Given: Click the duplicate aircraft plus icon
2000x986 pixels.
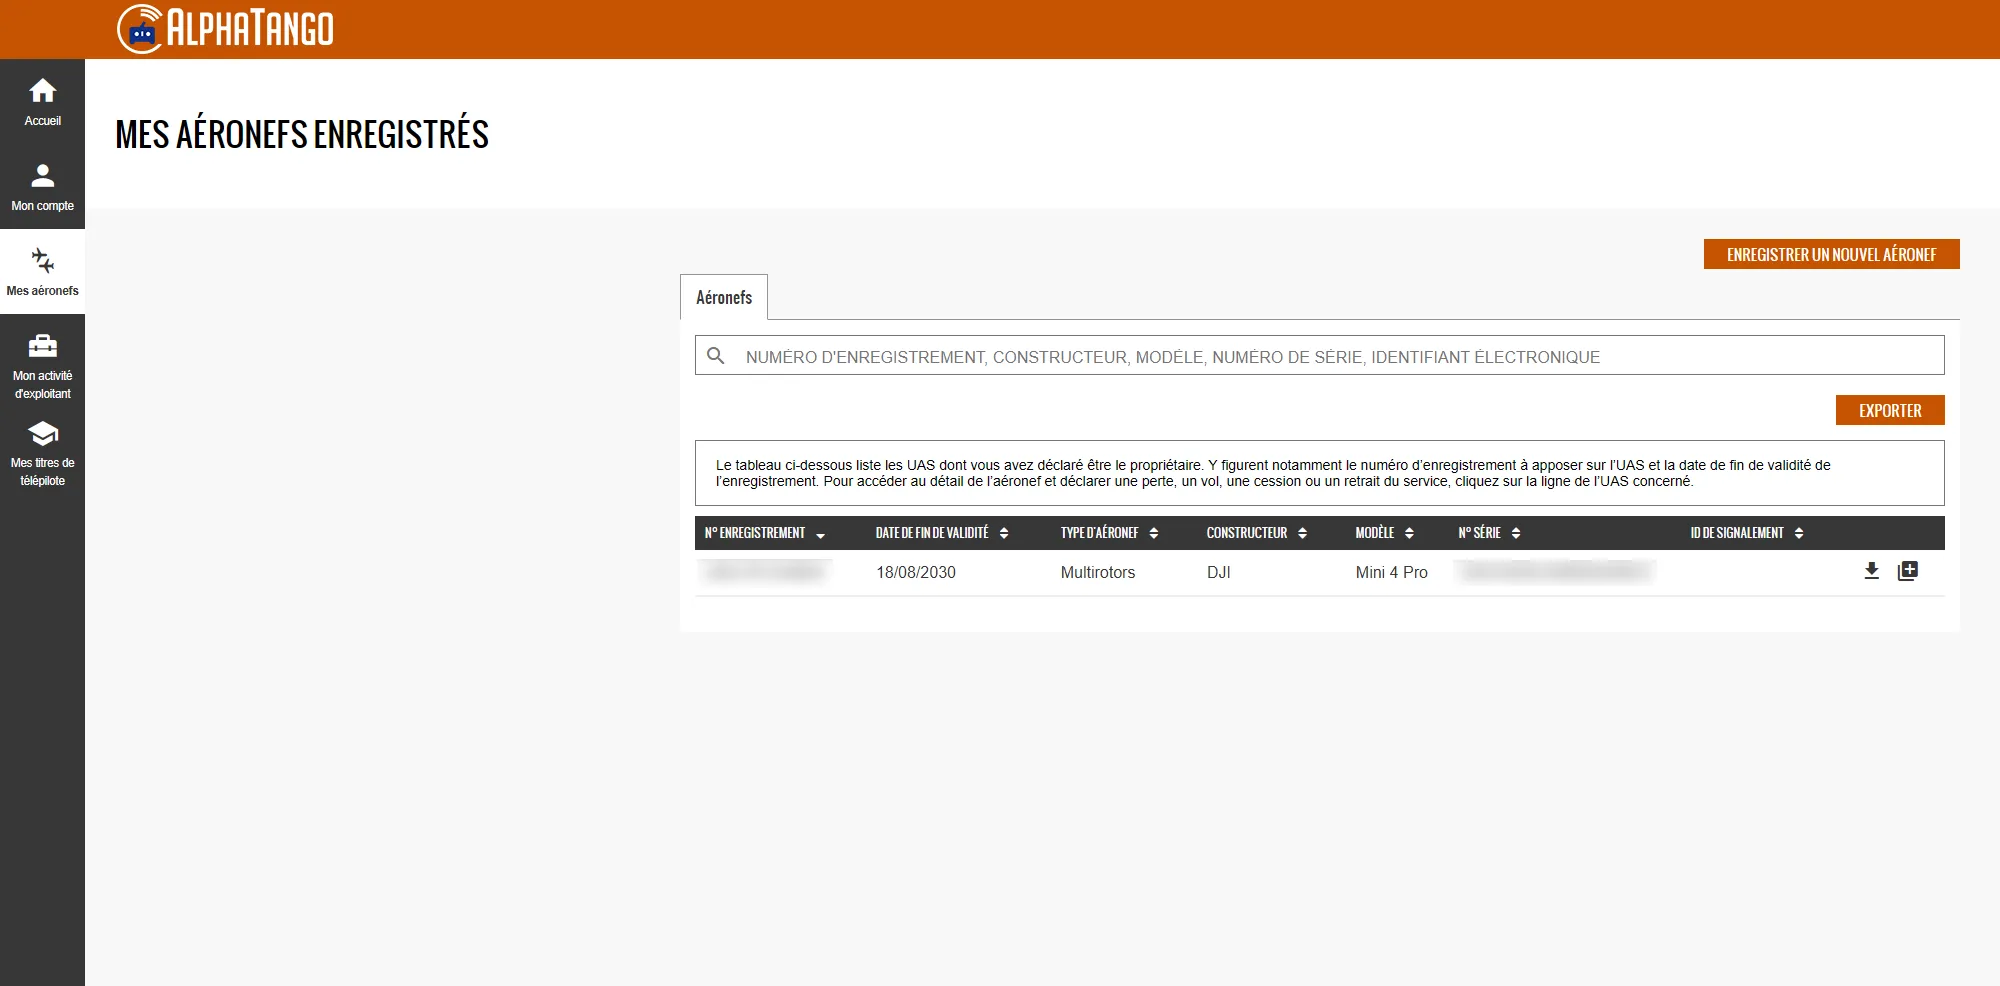Looking at the screenshot, I should [x=1907, y=571].
